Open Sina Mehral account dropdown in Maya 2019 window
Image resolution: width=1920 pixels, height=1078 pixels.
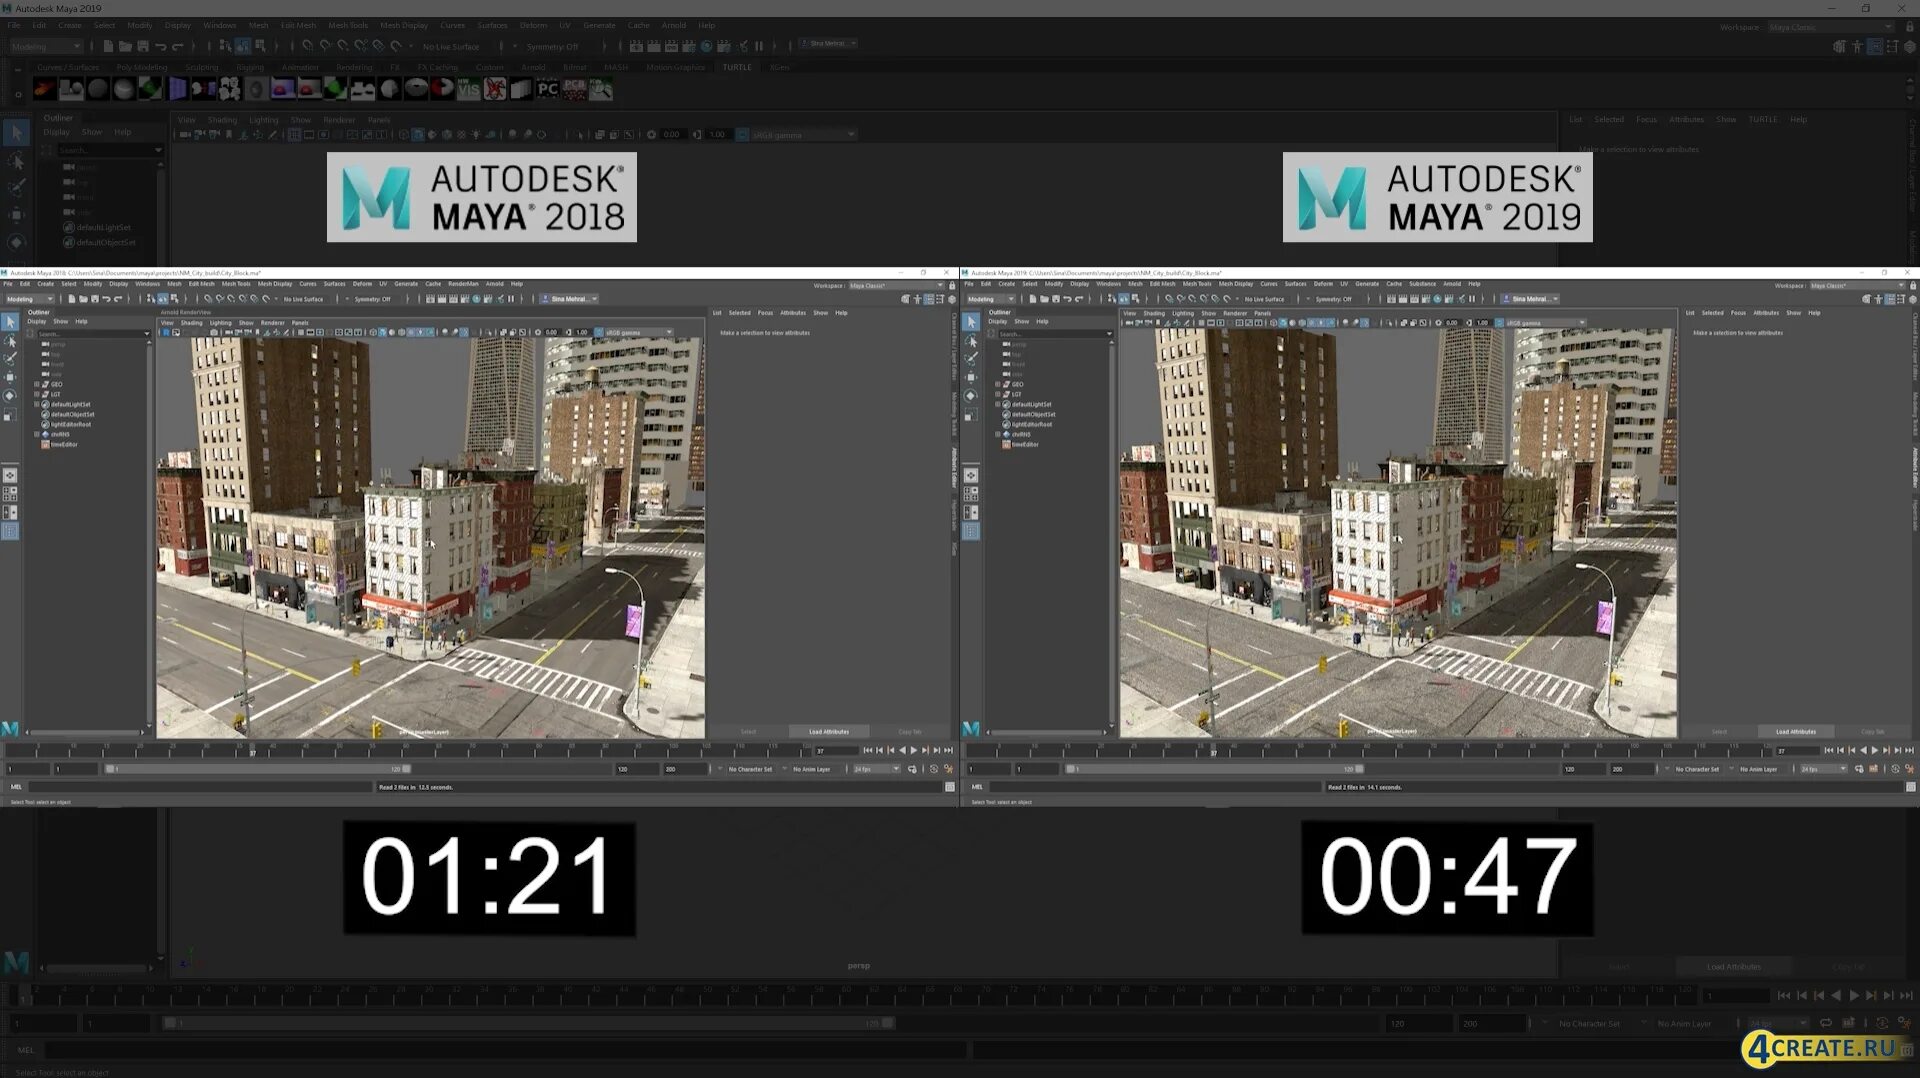(x=1530, y=299)
